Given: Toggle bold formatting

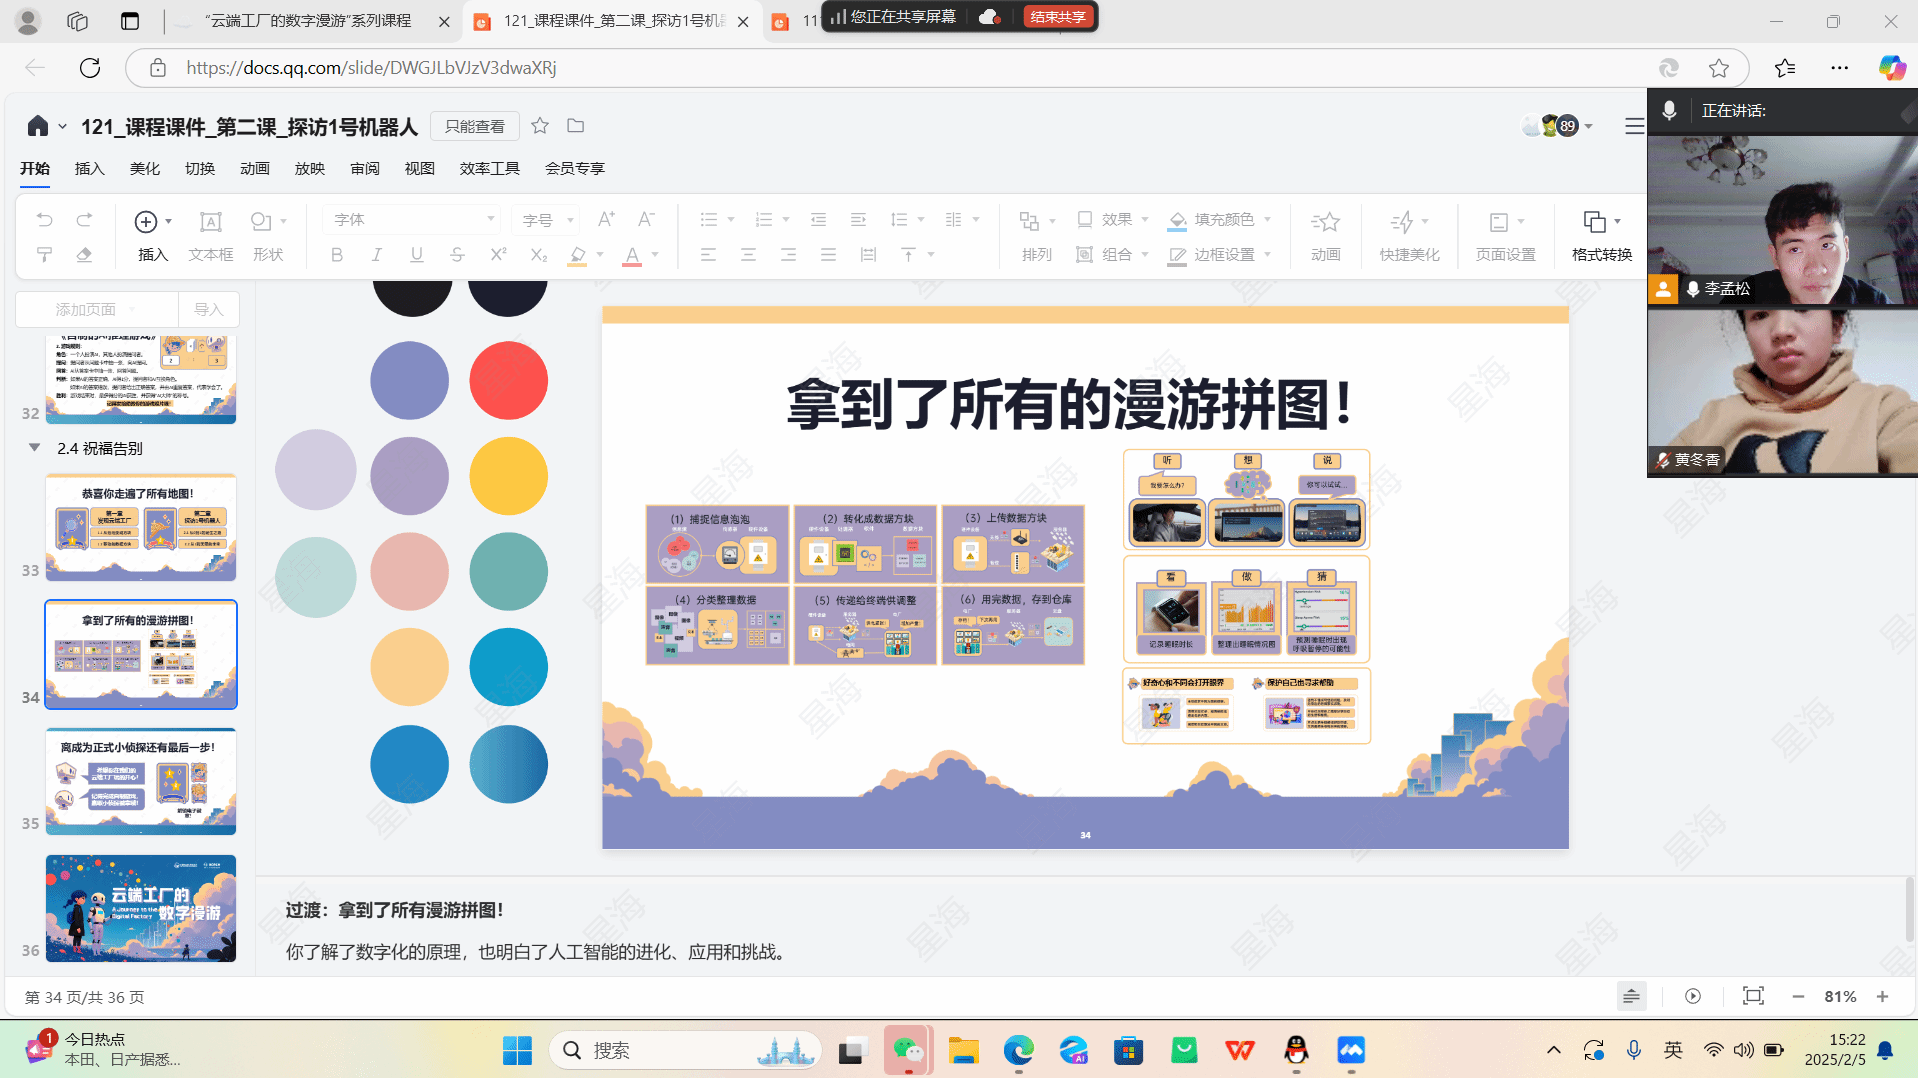Looking at the screenshot, I should point(337,255).
